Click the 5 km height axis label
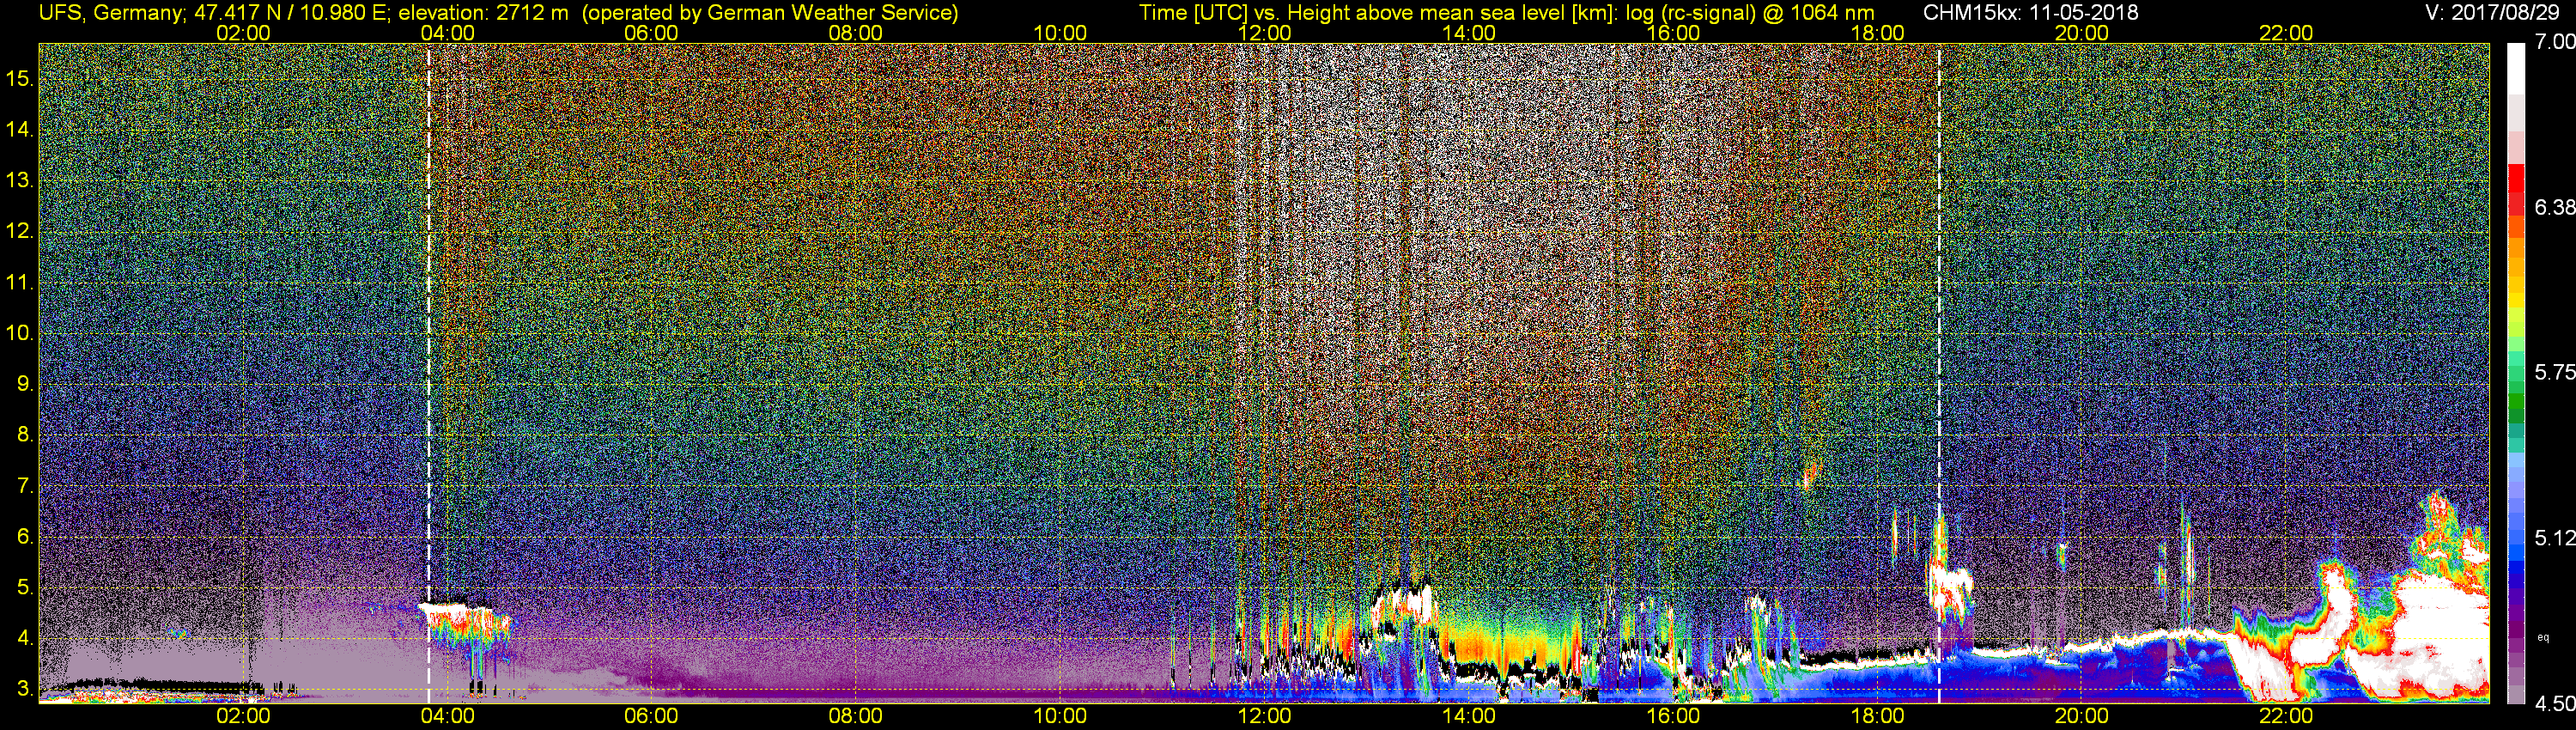Image resolution: width=2576 pixels, height=730 pixels. (25, 587)
